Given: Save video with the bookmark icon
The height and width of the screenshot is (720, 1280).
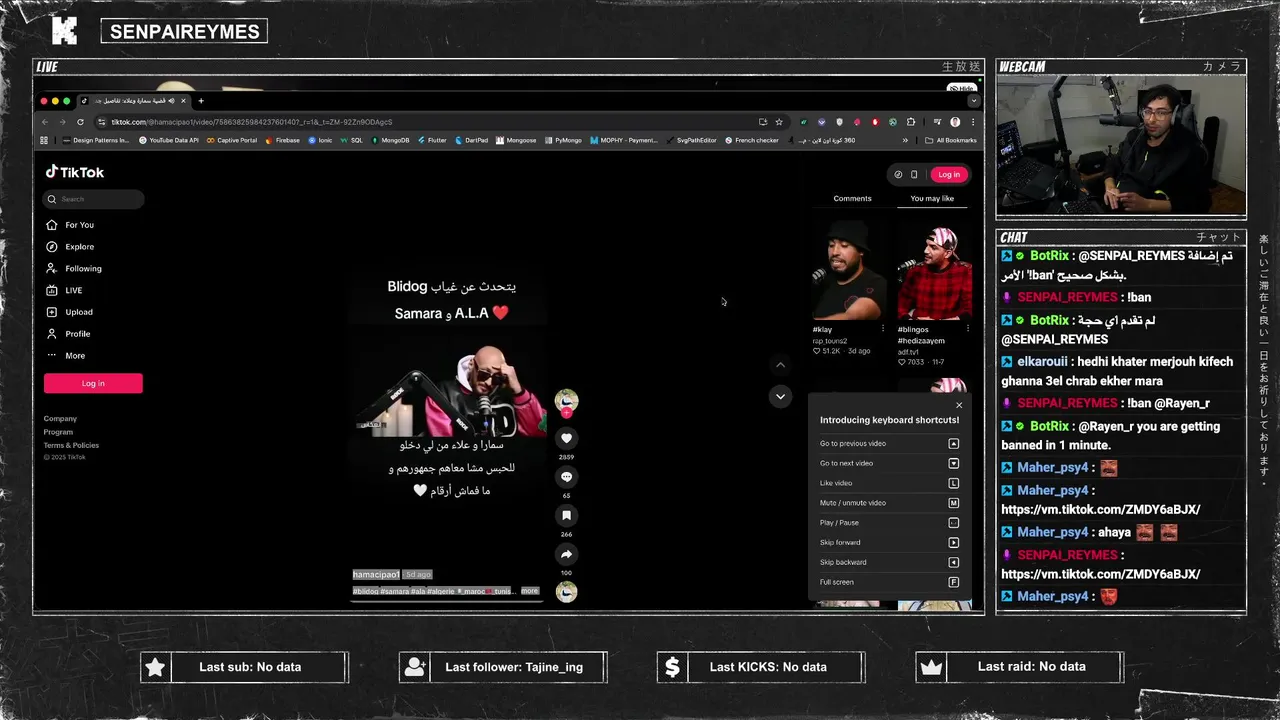Looking at the screenshot, I should (566, 516).
